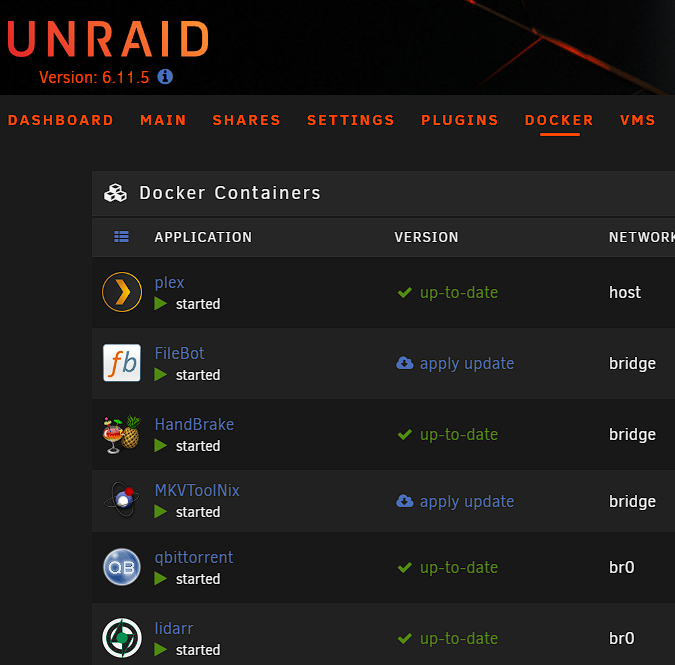Viewport: 675px width, 665px height.
Task: Click the list view icon beside APPLICATION
Action: click(121, 236)
